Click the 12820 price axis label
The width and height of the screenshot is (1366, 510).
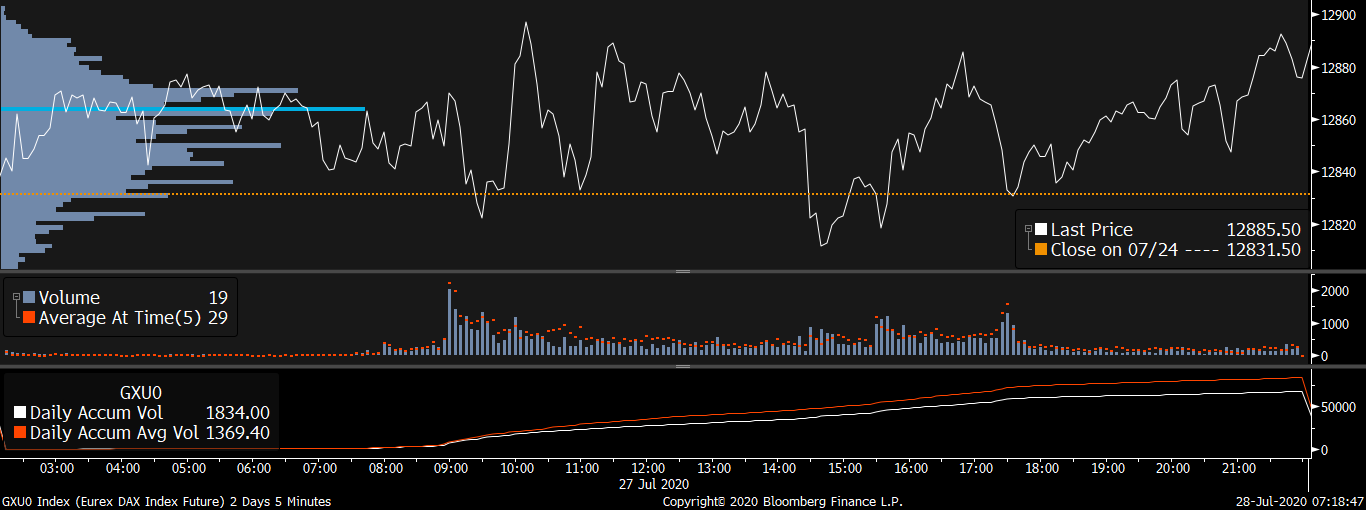(x=1340, y=224)
